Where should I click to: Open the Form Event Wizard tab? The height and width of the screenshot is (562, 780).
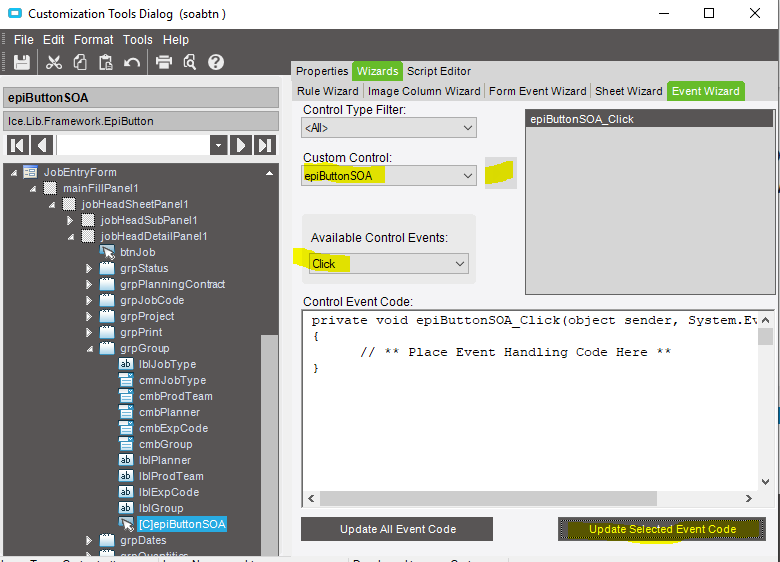(x=538, y=91)
